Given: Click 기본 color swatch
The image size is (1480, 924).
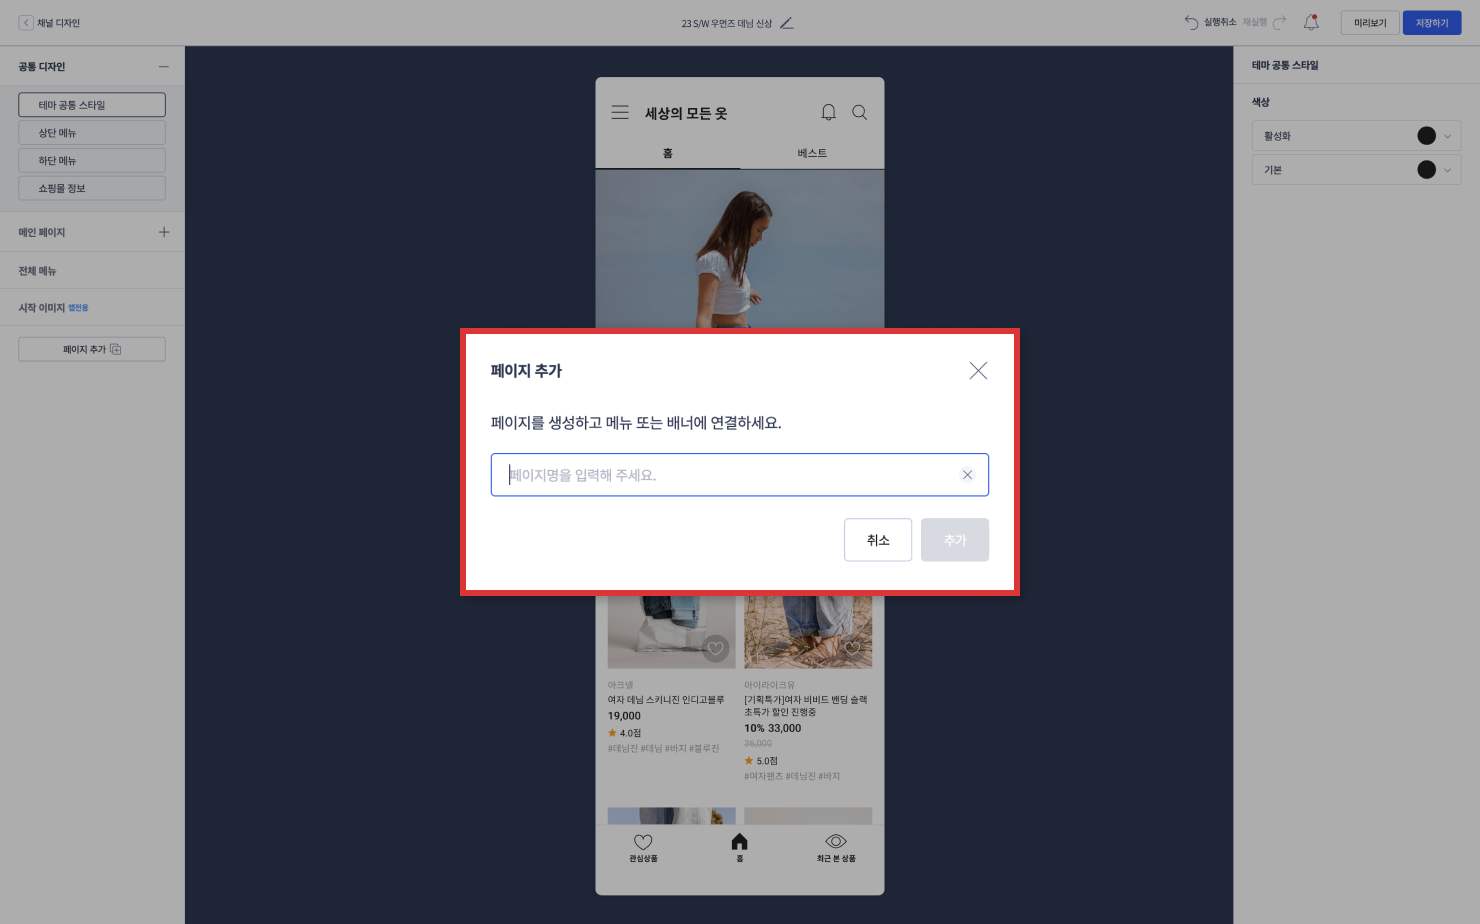Looking at the screenshot, I should 1427,170.
